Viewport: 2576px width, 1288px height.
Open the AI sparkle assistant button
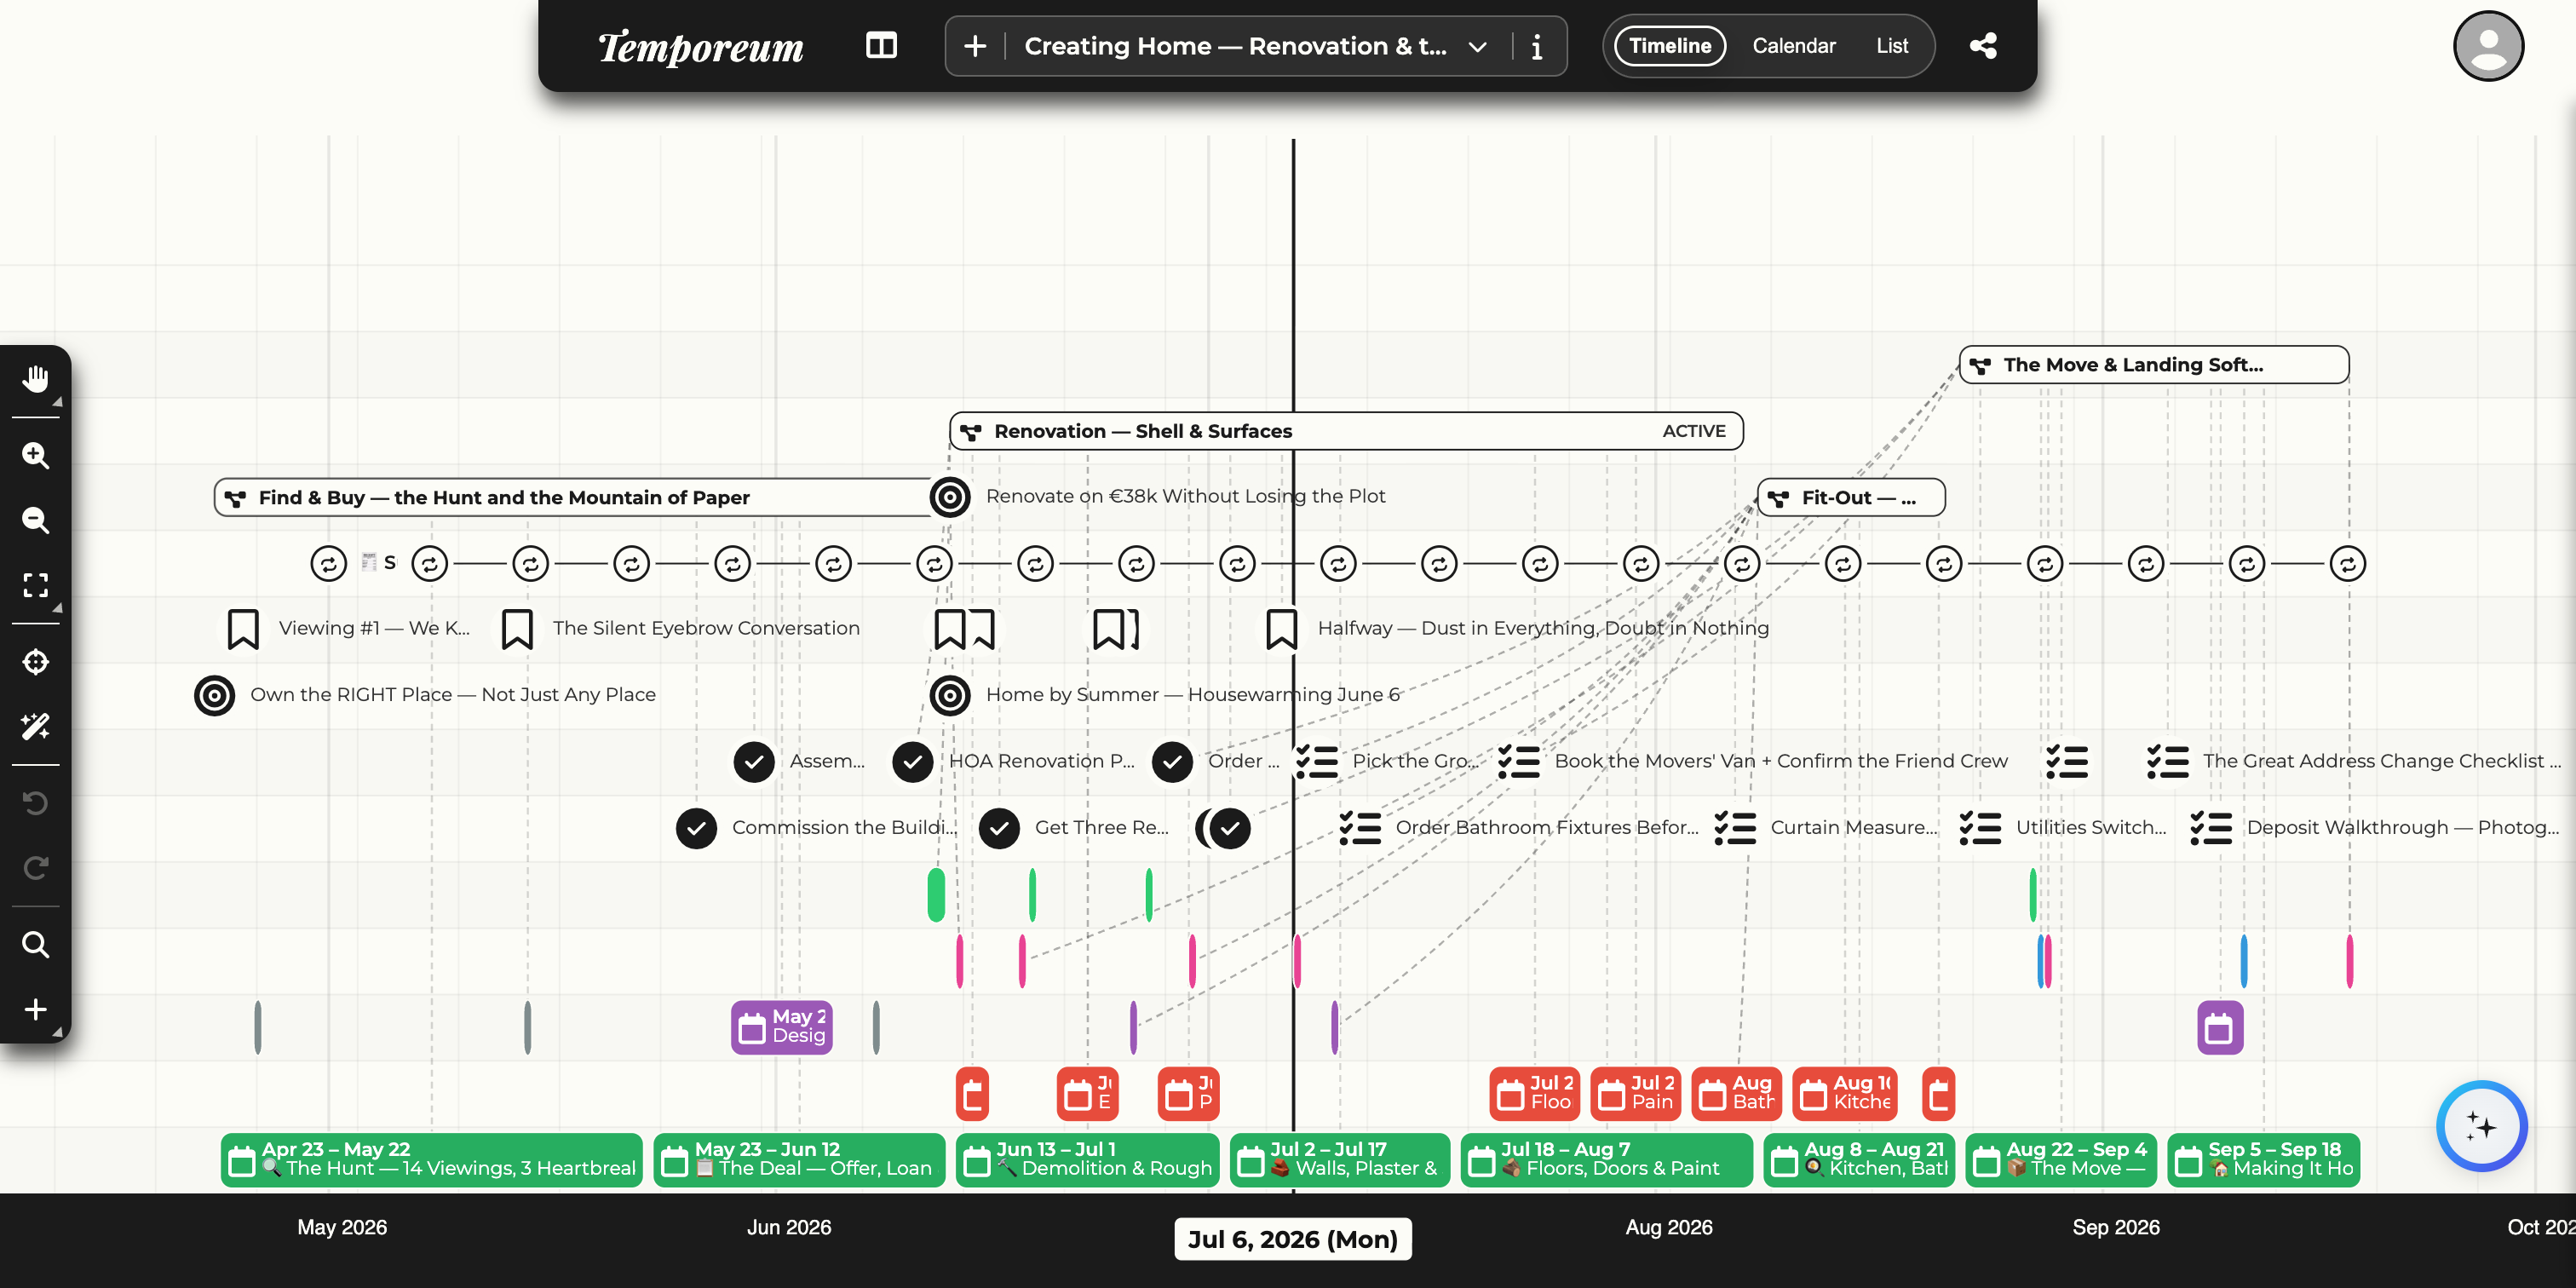click(2481, 1126)
